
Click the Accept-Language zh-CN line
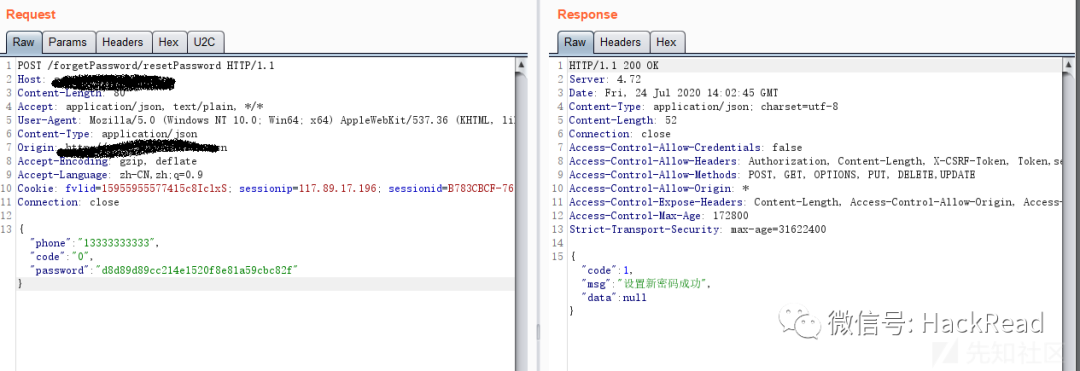tap(110, 175)
